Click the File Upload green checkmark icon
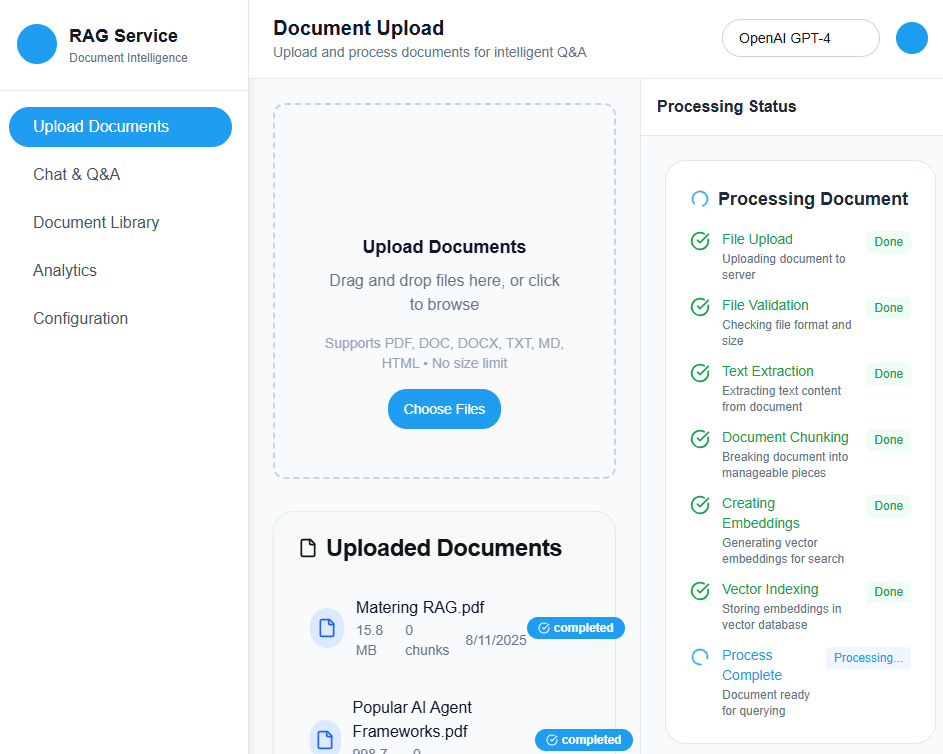Image resolution: width=943 pixels, height=754 pixels. tap(700, 241)
